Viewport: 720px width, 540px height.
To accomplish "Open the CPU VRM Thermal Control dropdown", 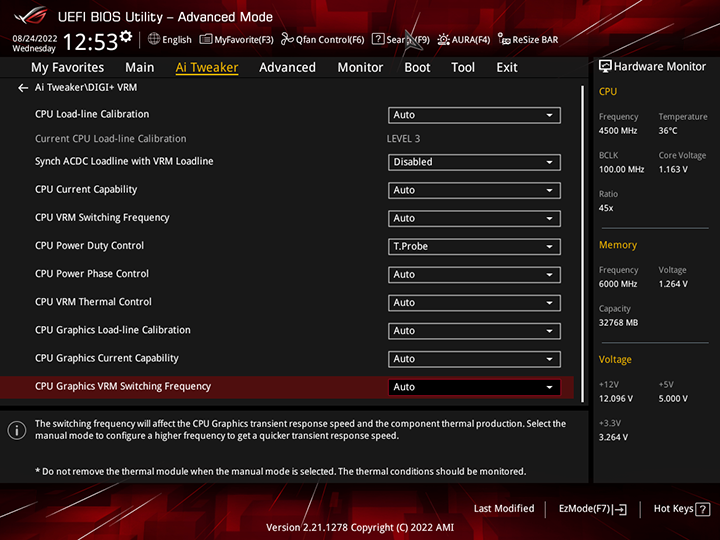I will click(474, 302).
